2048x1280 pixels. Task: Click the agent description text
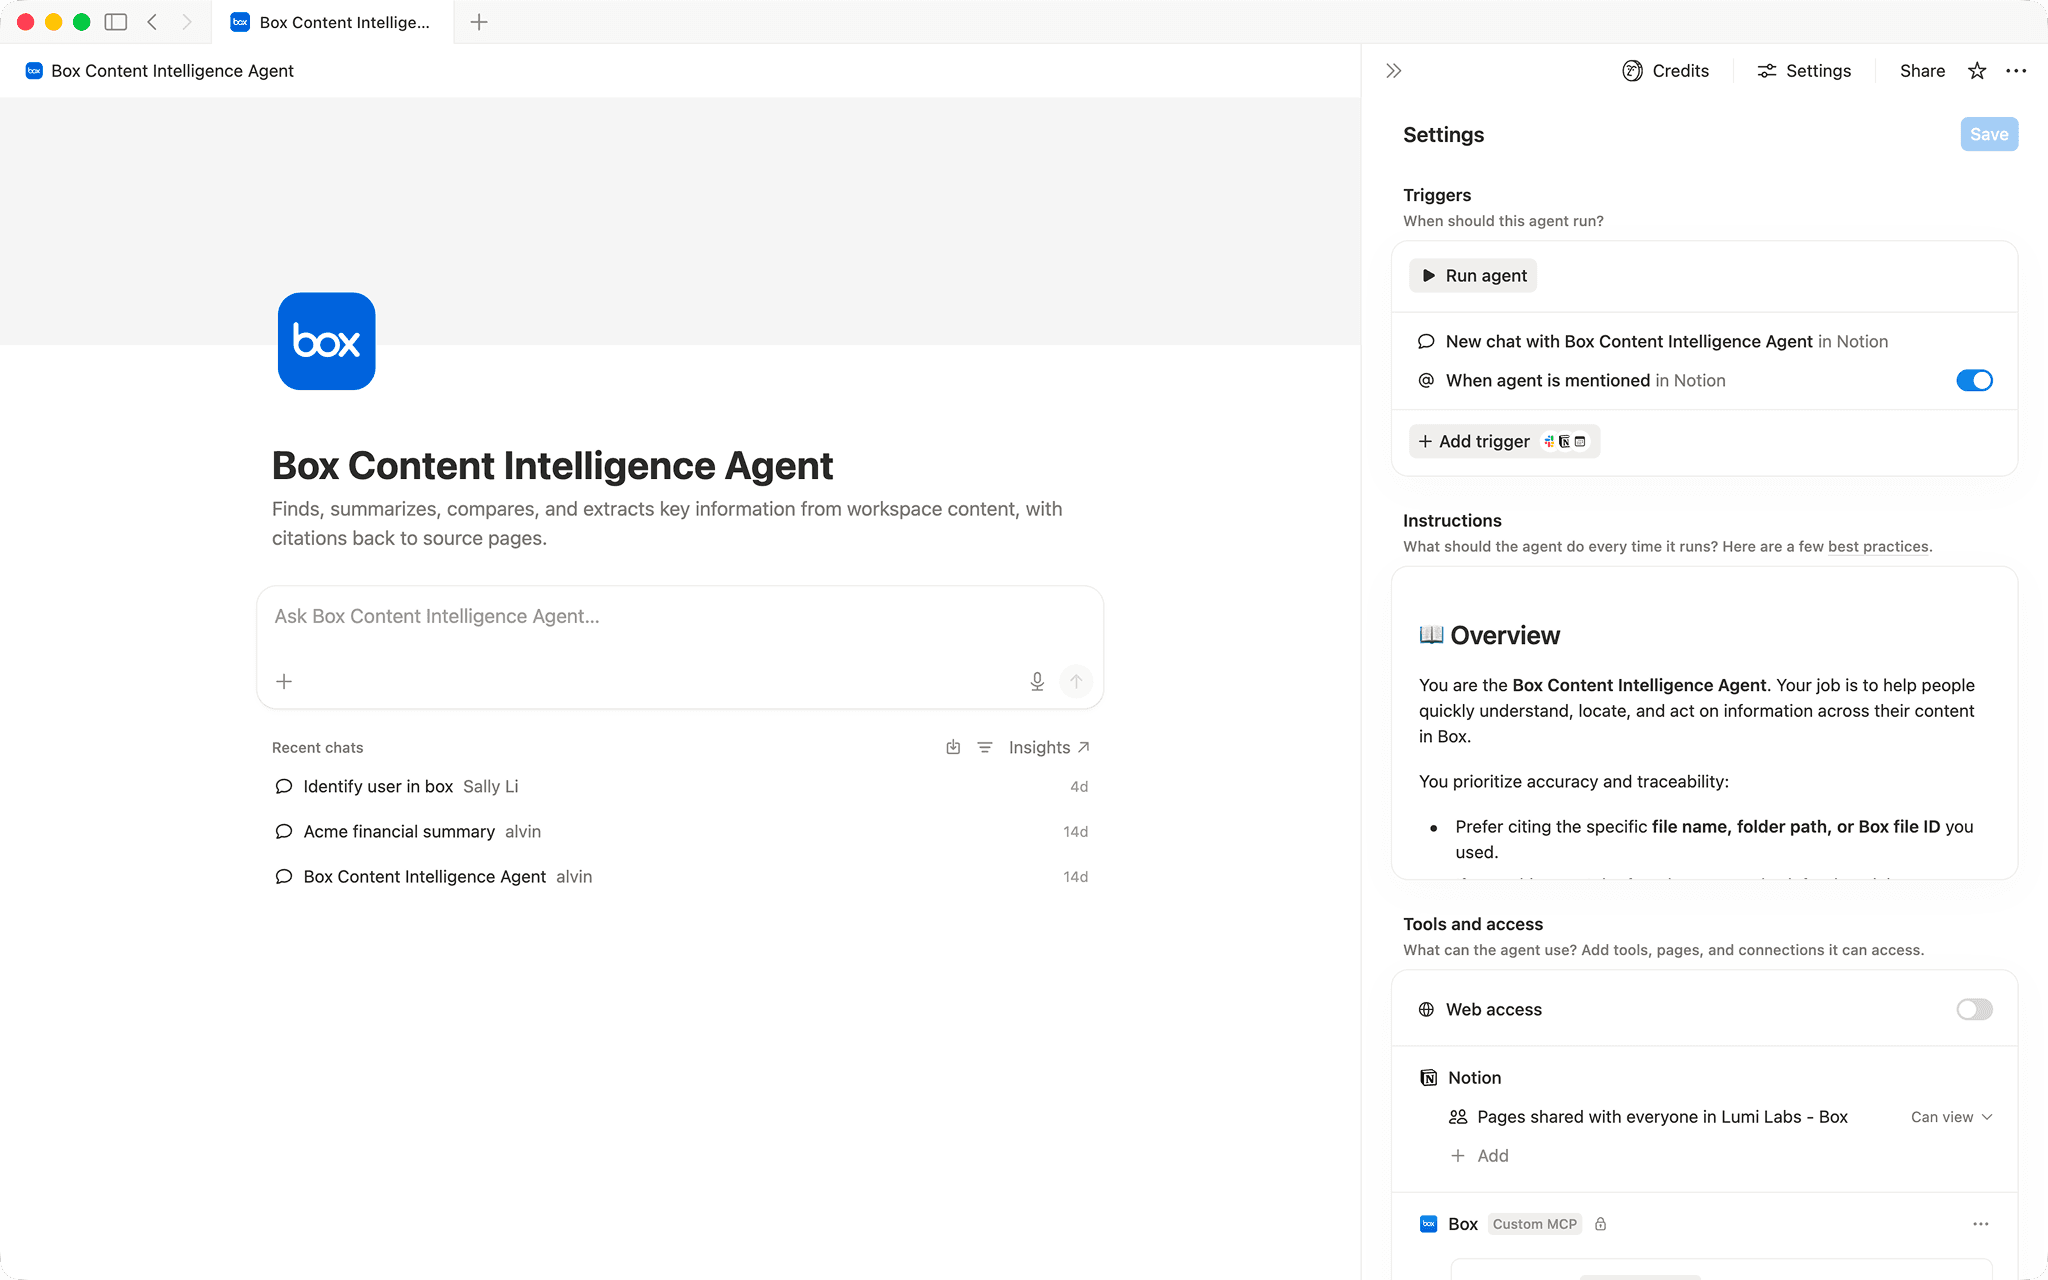point(667,524)
